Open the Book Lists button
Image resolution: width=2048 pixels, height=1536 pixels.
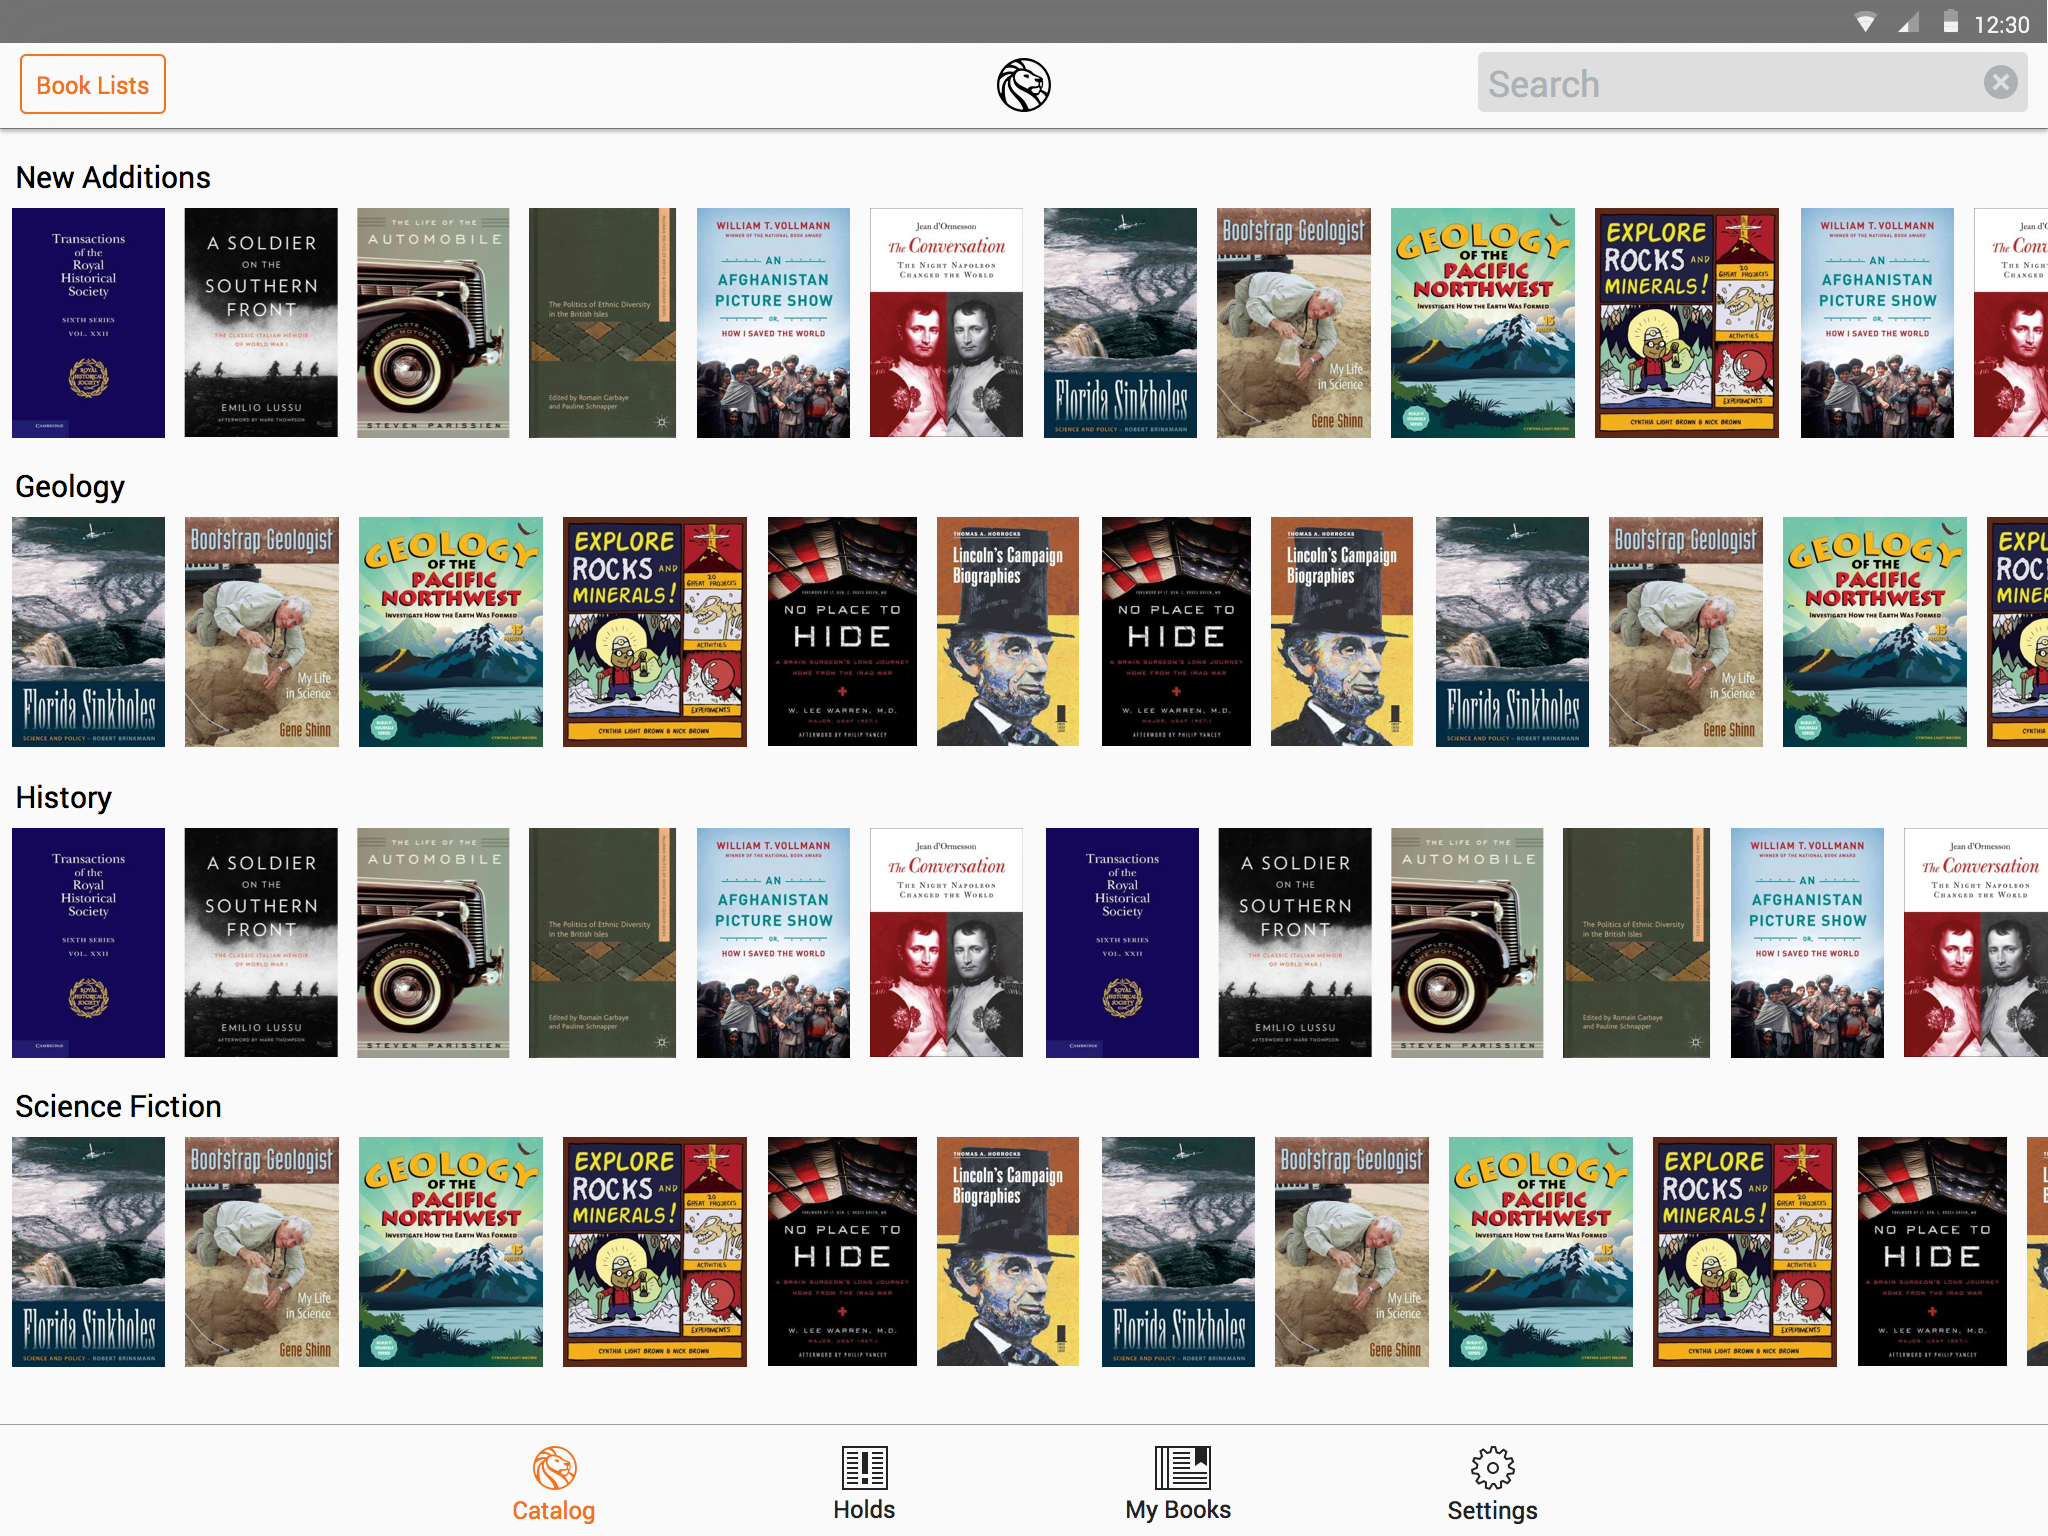click(x=93, y=85)
